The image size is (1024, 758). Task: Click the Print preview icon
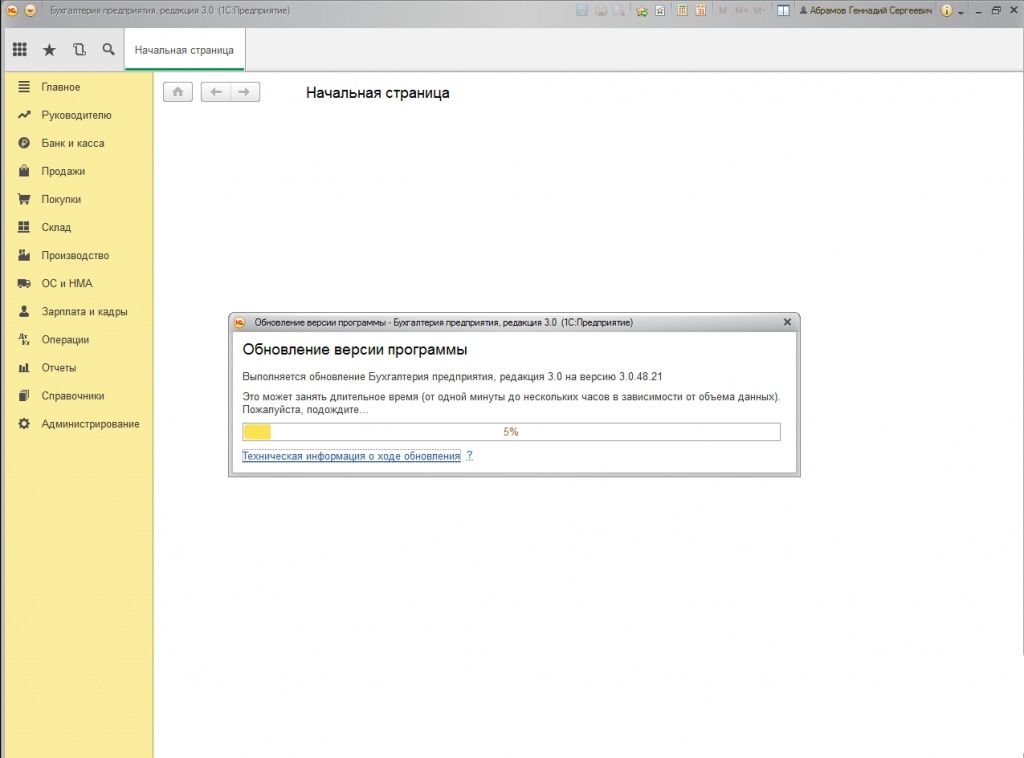pyautogui.click(x=618, y=10)
